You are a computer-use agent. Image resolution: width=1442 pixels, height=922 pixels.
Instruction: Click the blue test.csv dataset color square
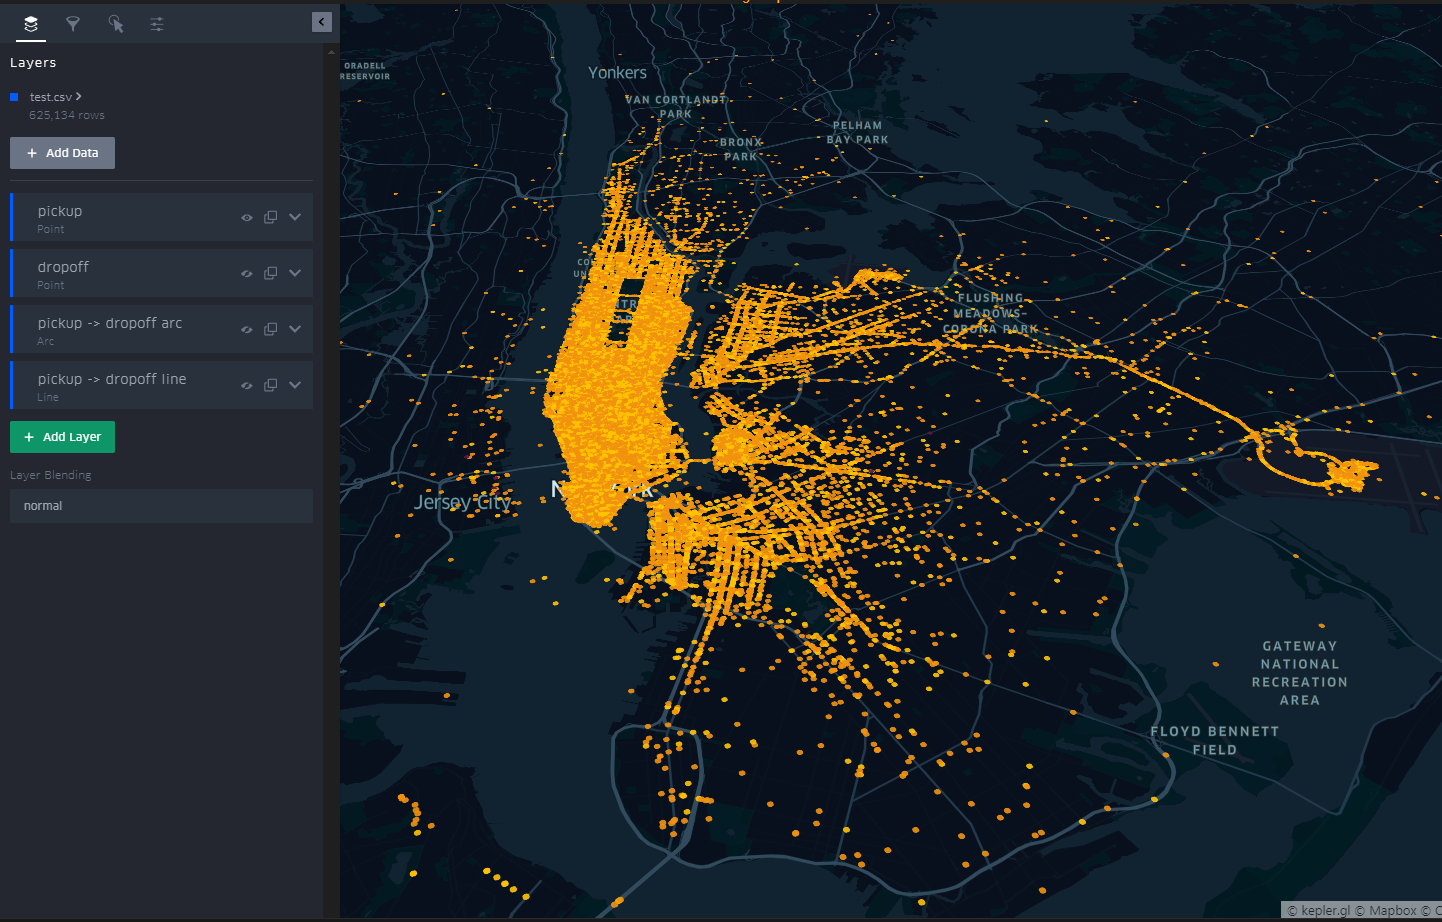point(14,97)
